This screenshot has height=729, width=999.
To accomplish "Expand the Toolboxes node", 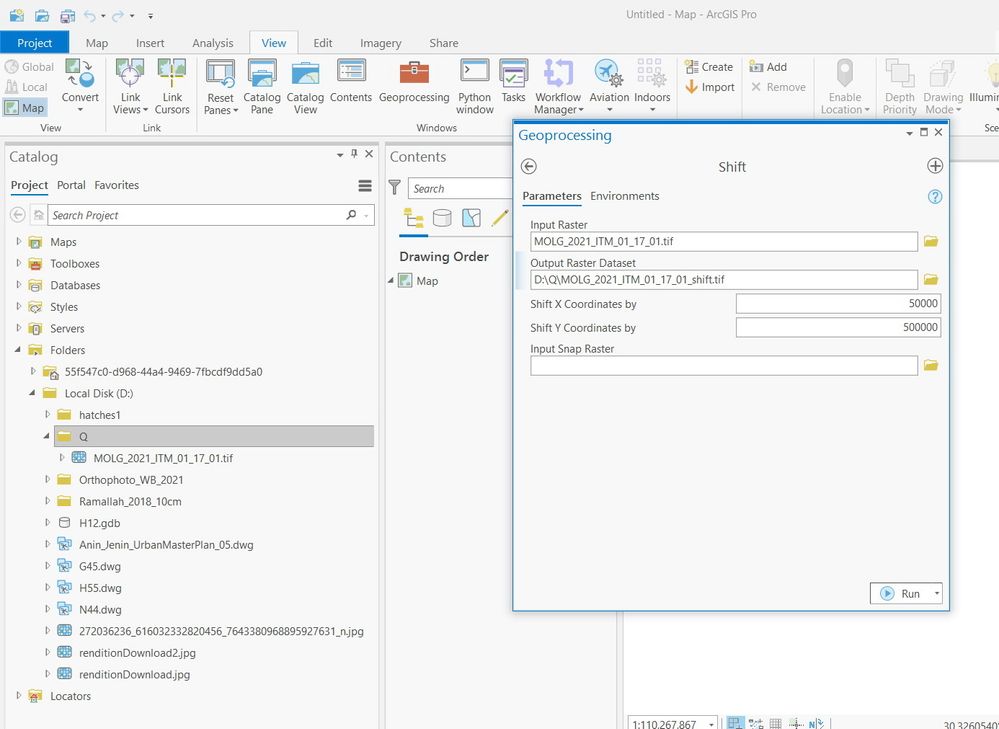I will click(x=19, y=264).
